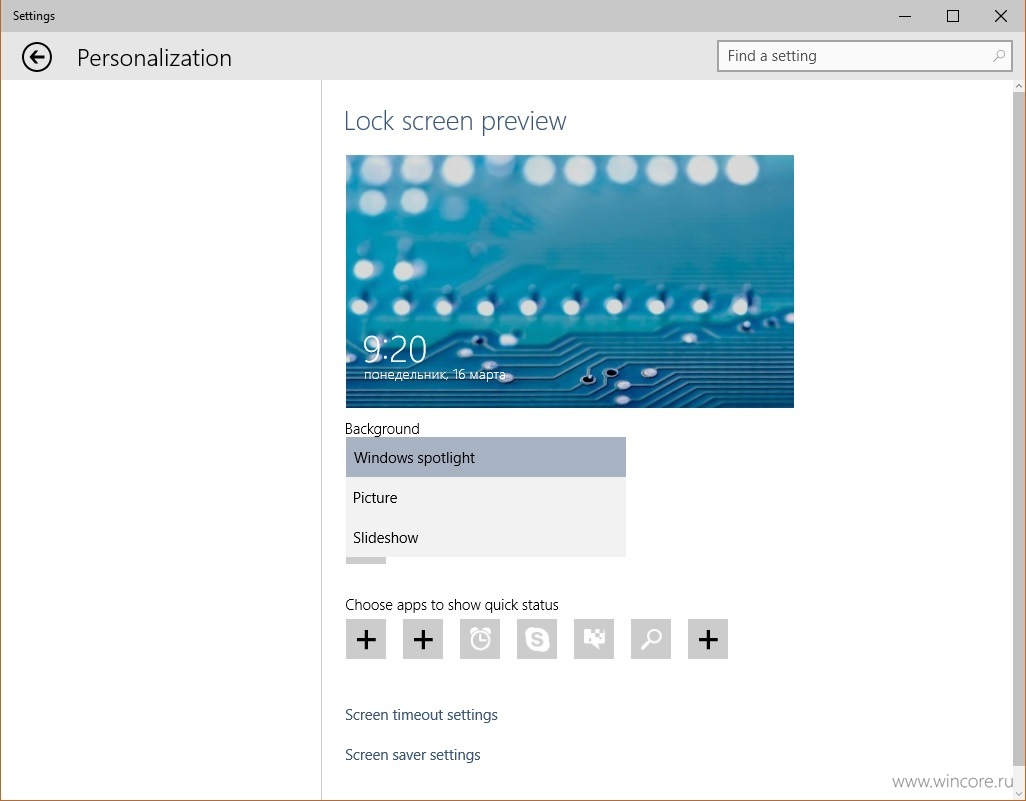Choose Picture in Background dropdown
The width and height of the screenshot is (1026, 801).
point(486,497)
